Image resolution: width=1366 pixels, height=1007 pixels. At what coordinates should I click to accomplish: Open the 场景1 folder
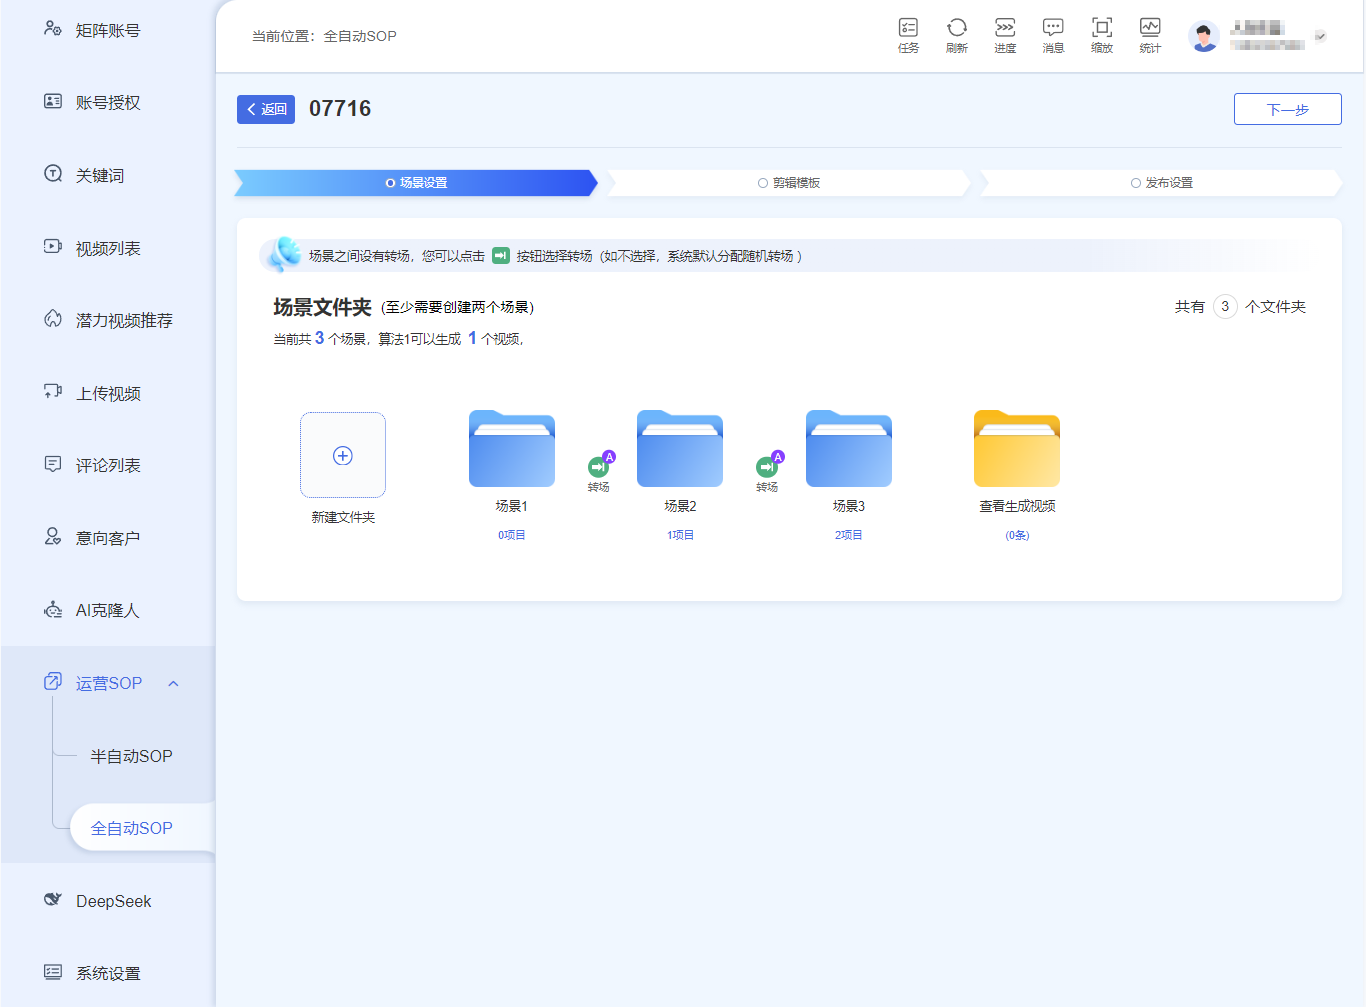click(512, 449)
